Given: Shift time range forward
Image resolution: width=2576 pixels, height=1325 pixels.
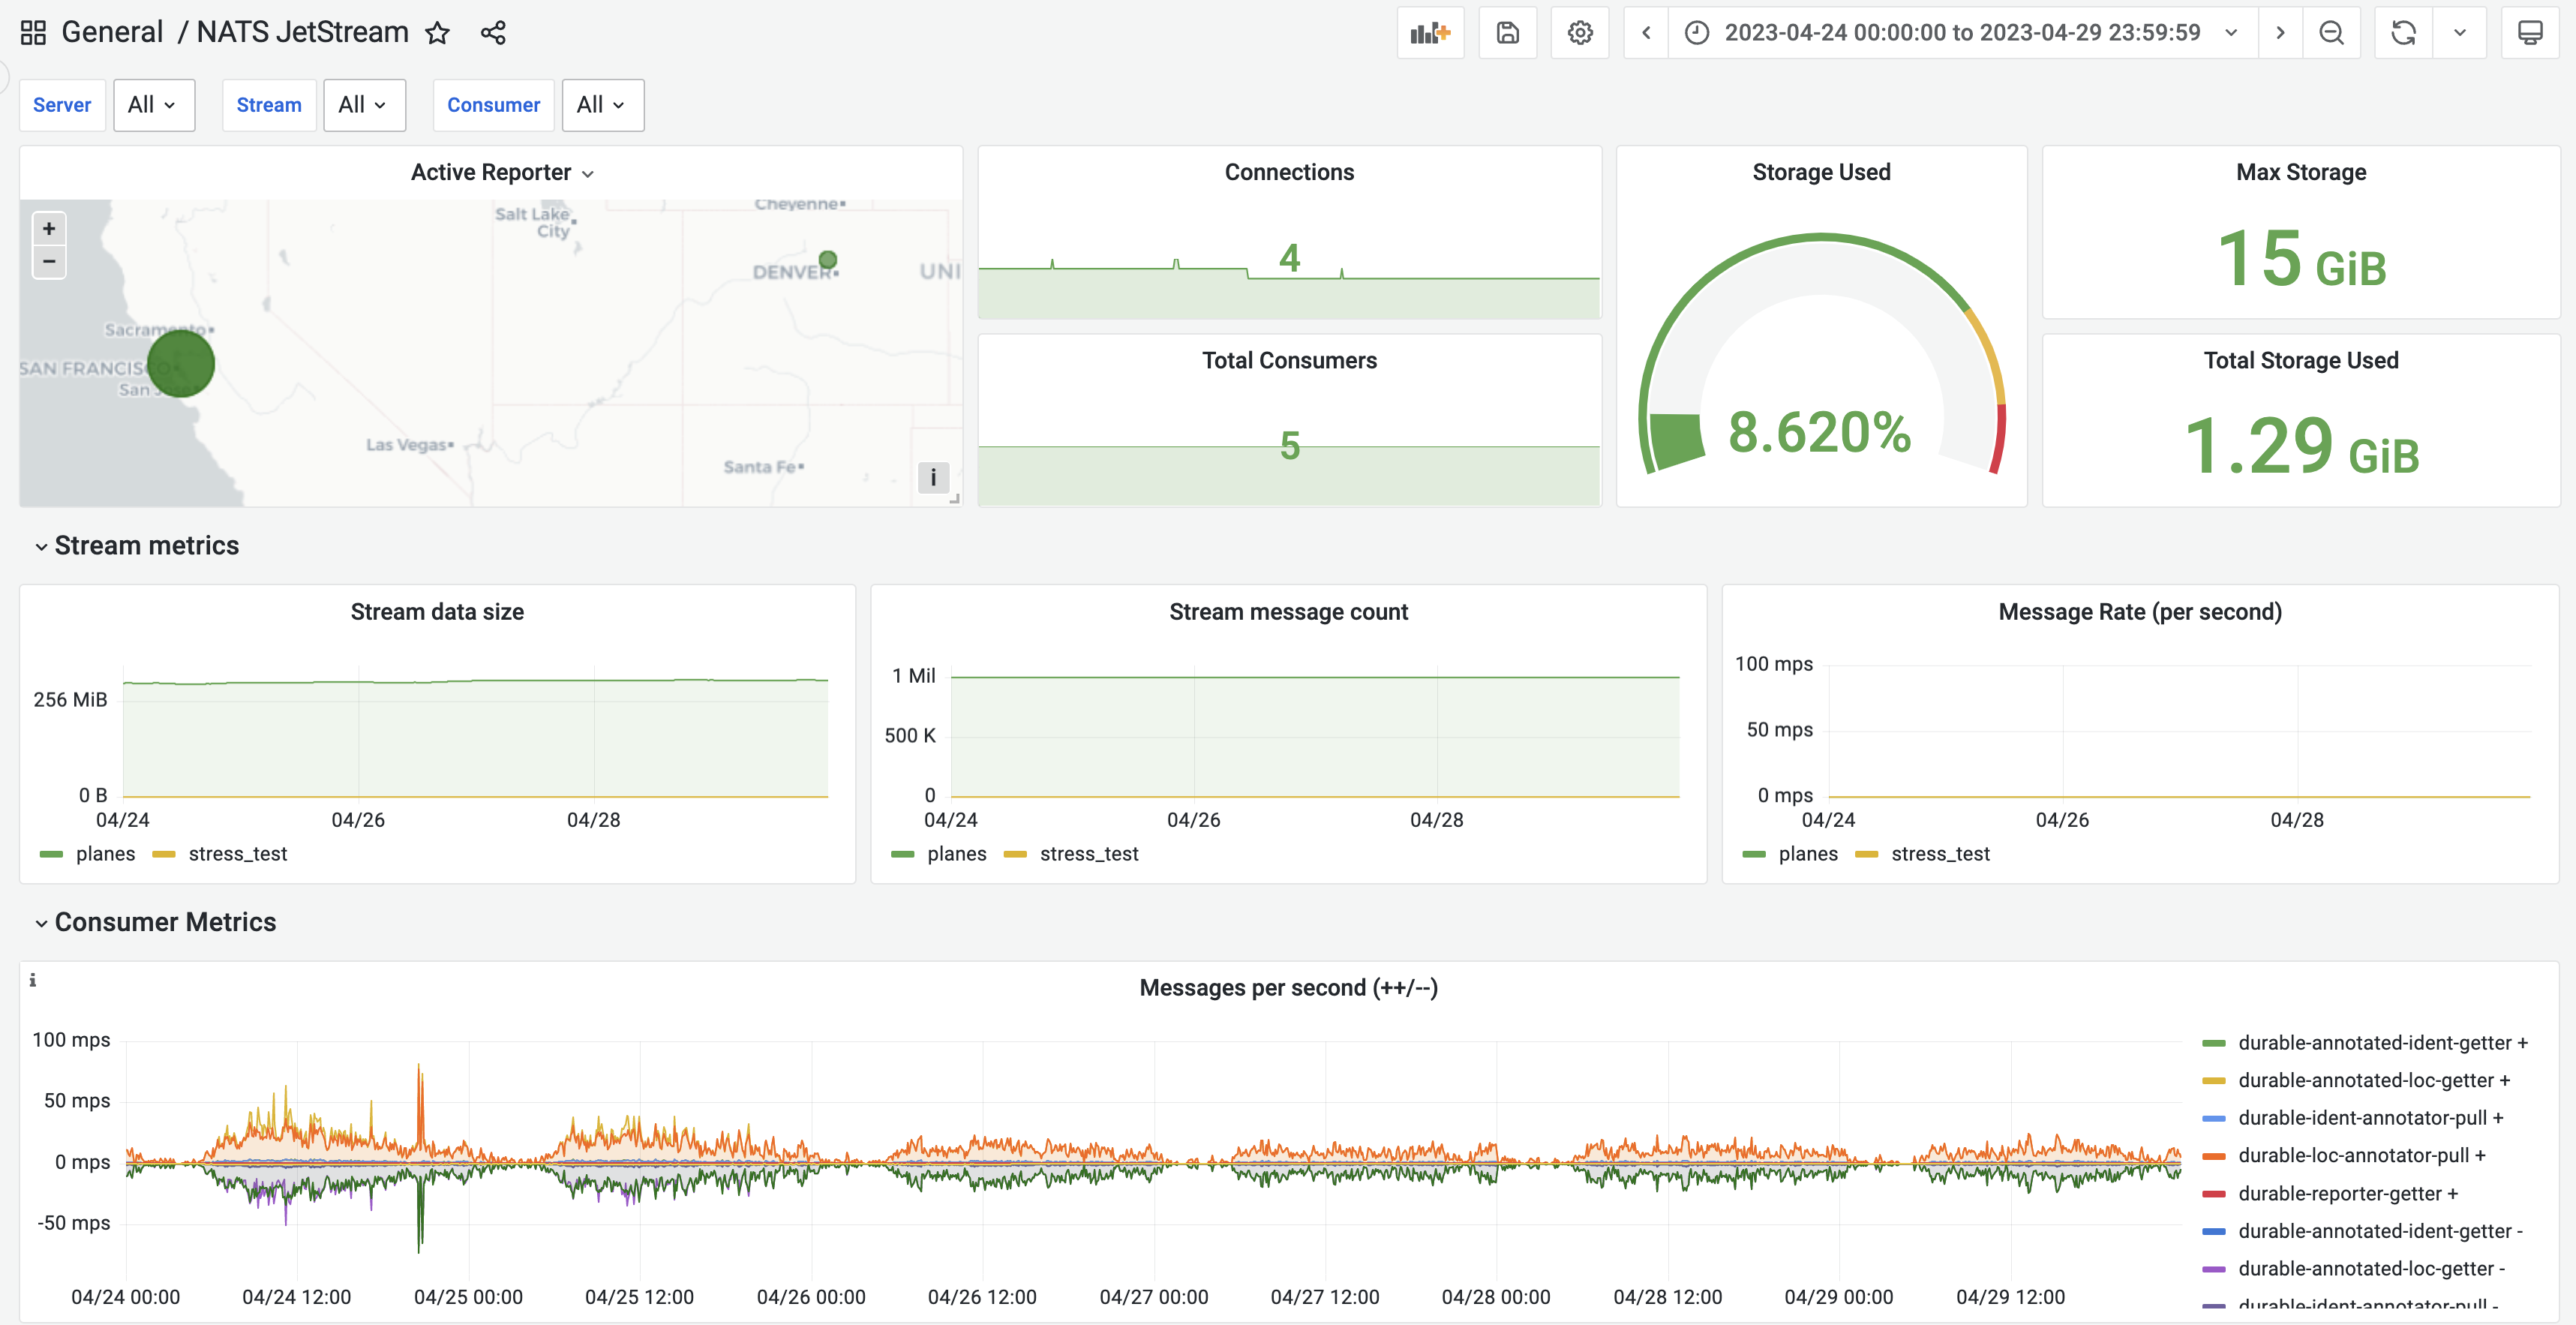Looking at the screenshot, I should (2280, 33).
